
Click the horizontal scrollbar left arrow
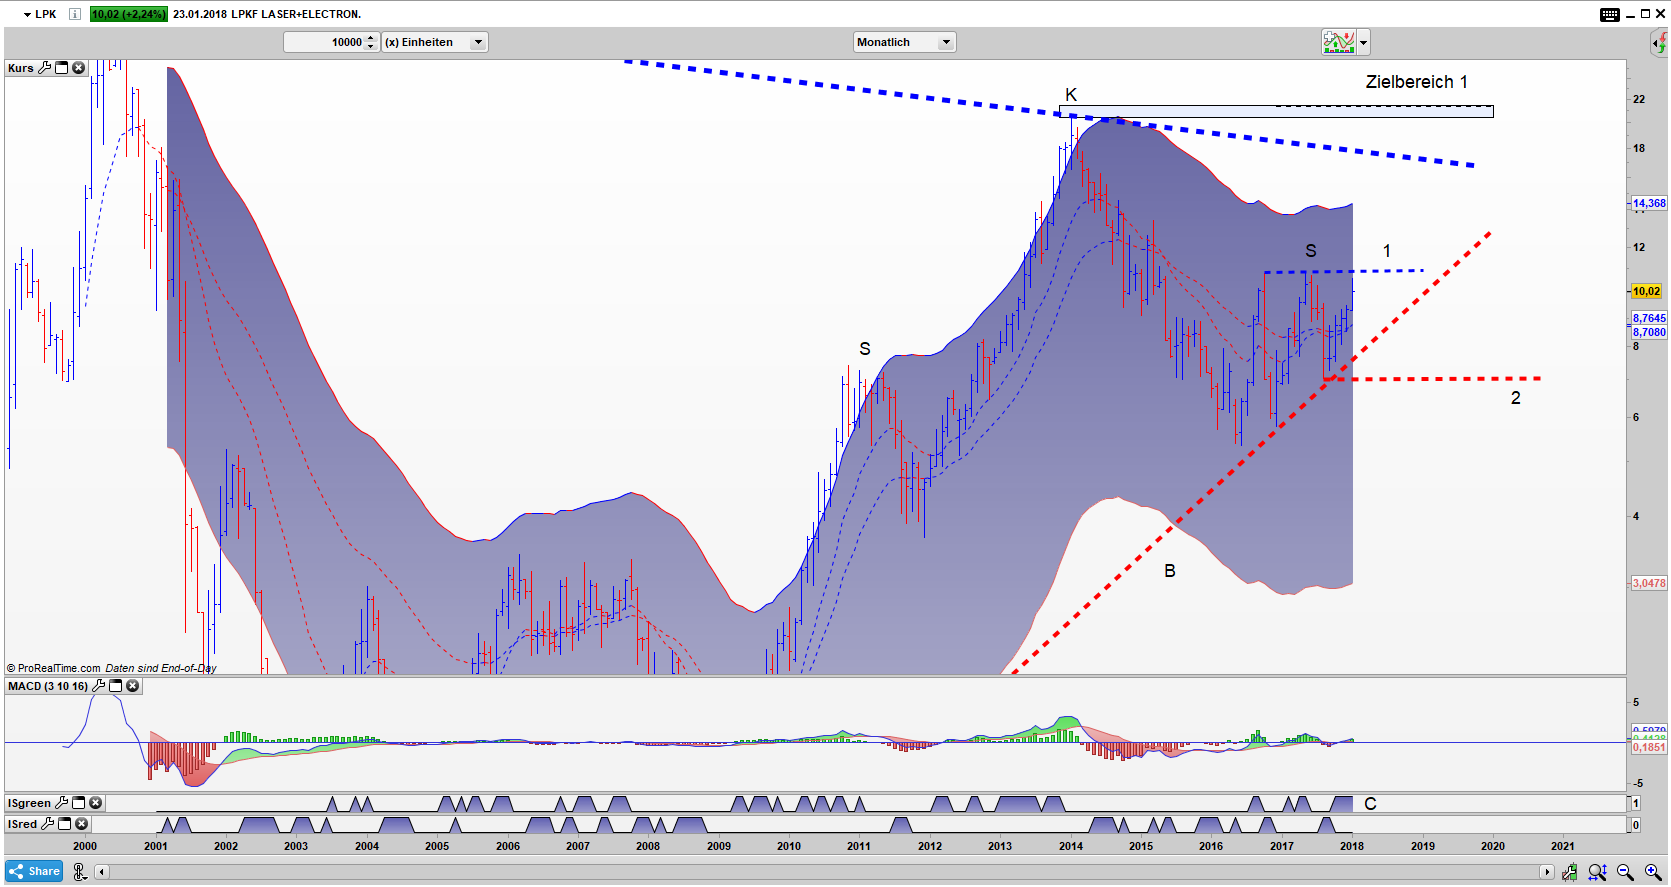click(x=102, y=872)
